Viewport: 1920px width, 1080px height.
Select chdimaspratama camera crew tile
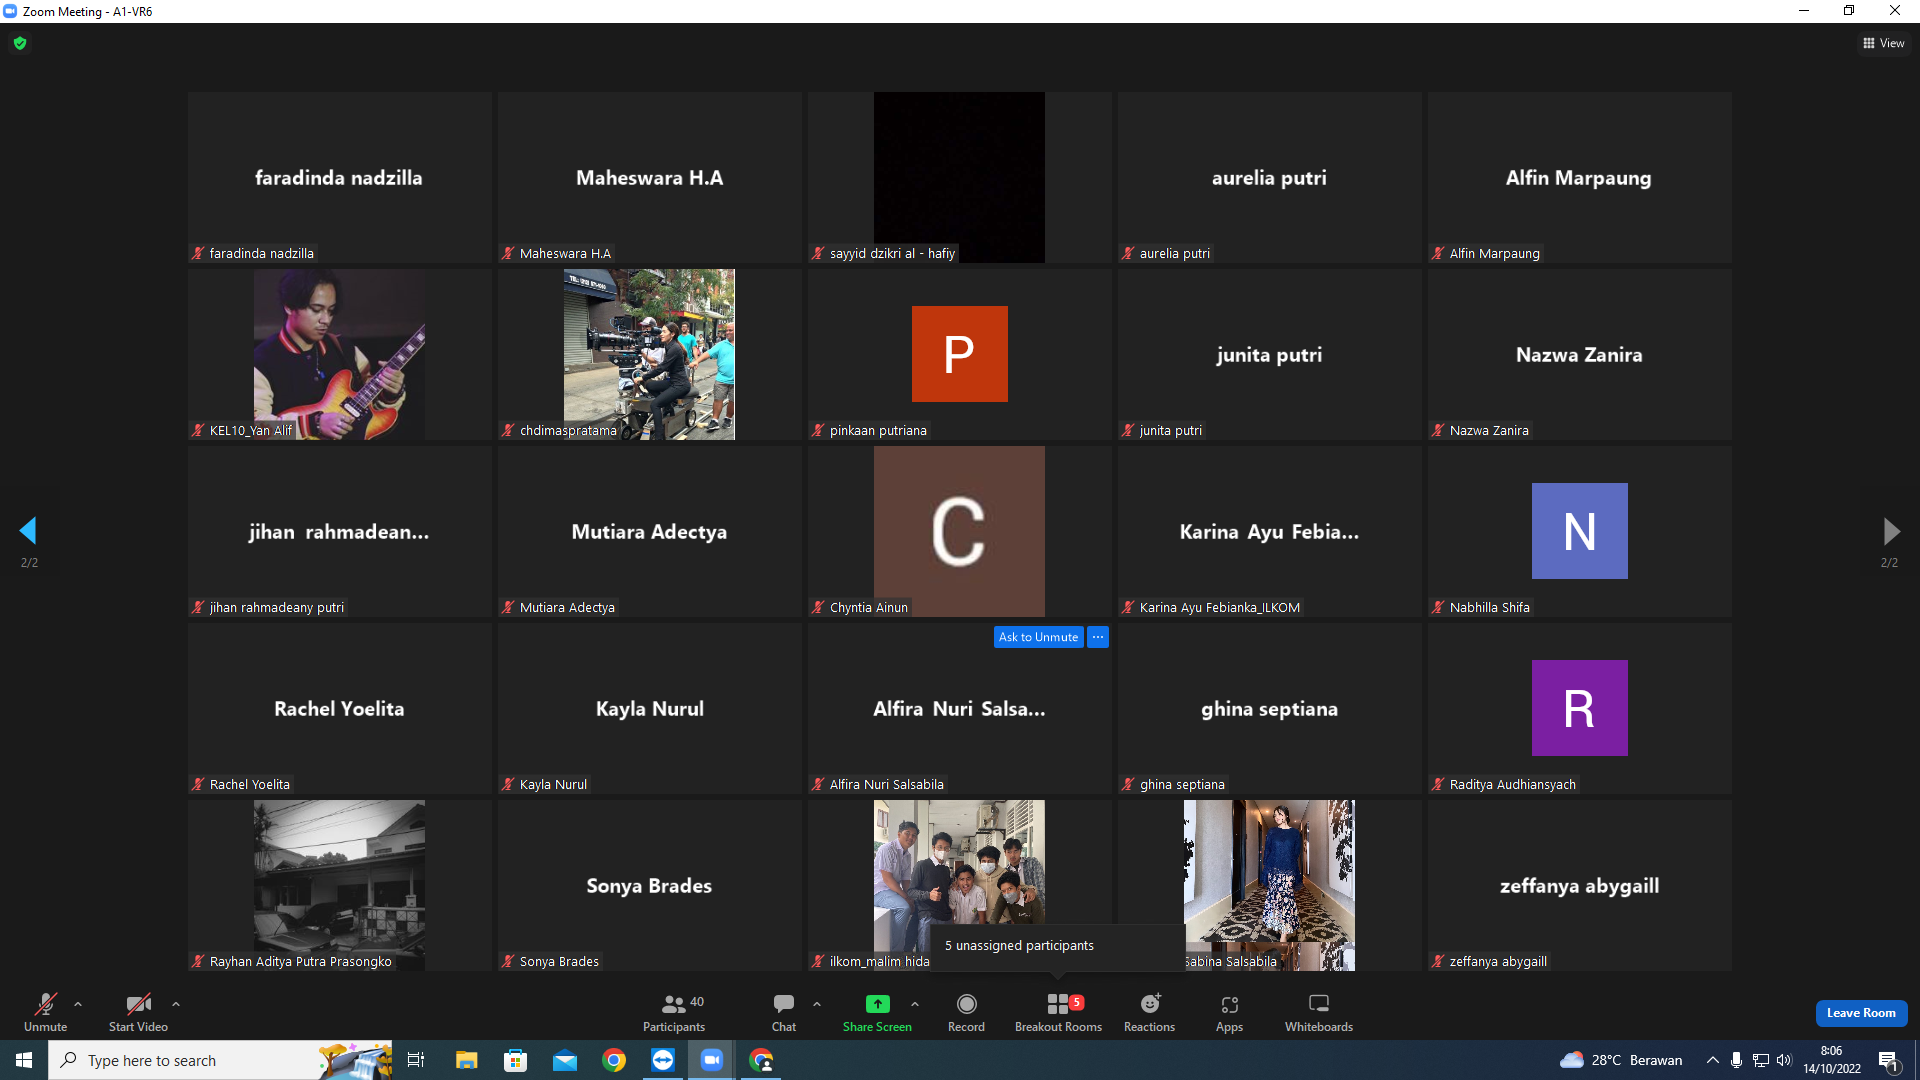coord(649,354)
